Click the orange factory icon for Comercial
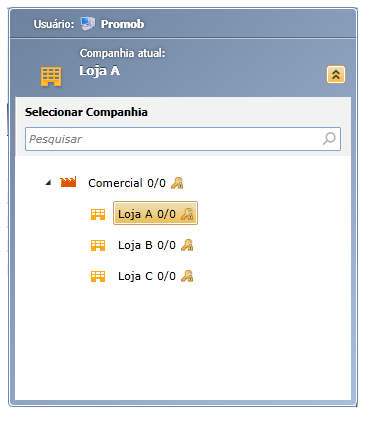 (x=68, y=182)
